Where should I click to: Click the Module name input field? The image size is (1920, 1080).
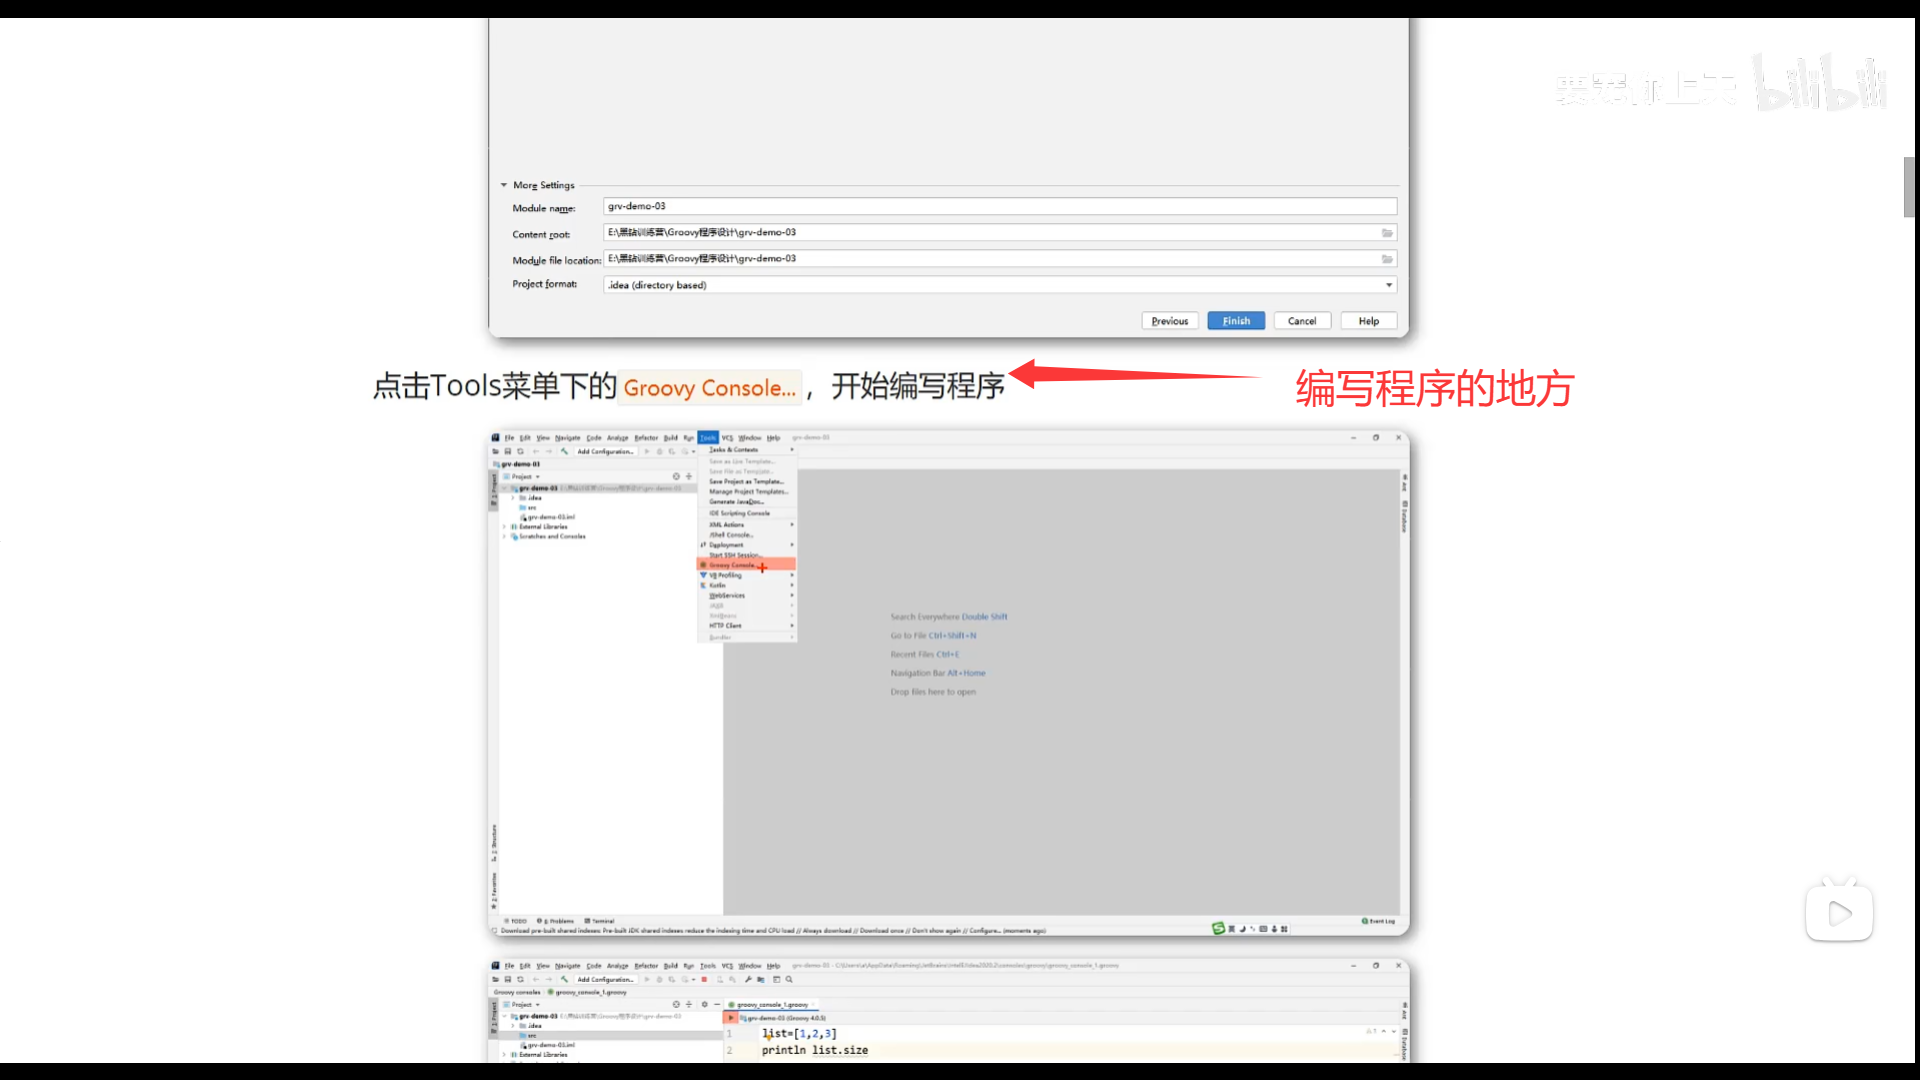(1000, 206)
